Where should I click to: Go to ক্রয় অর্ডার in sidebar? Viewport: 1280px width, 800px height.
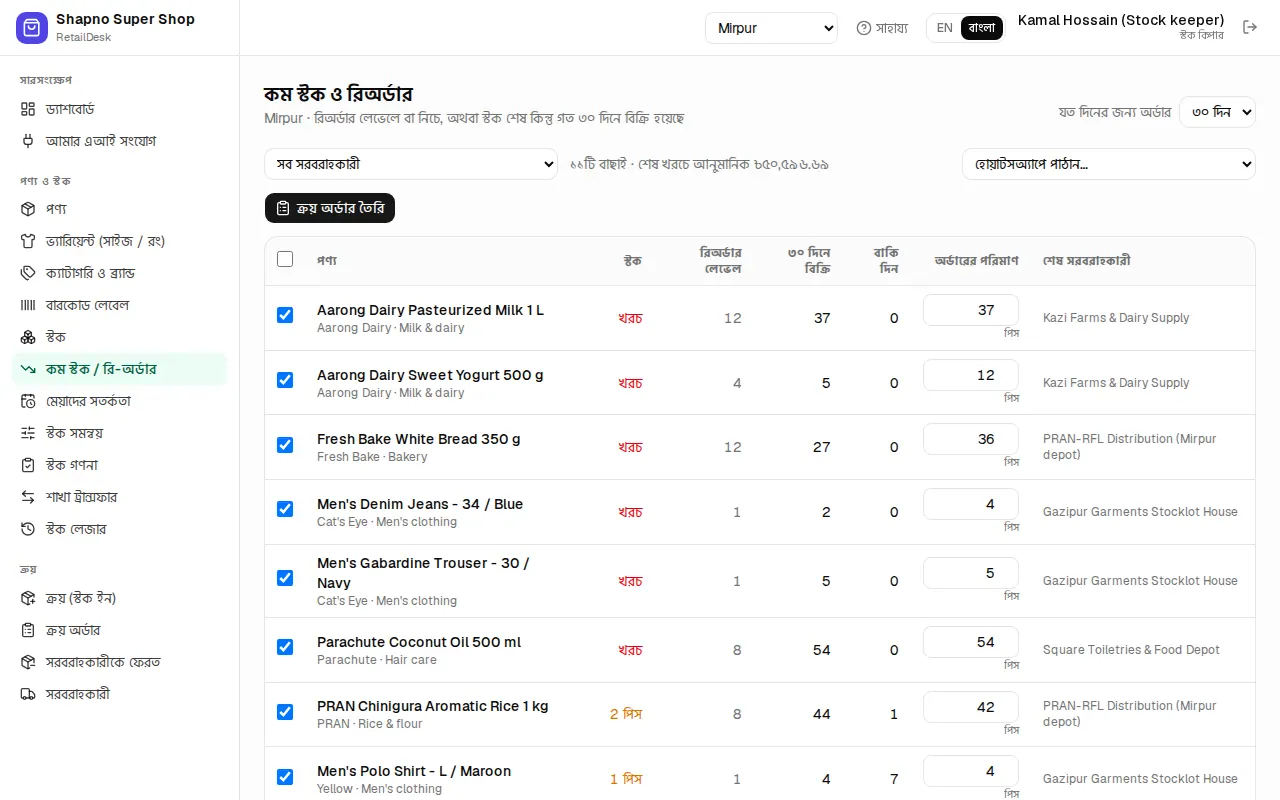pyautogui.click(x=120, y=630)
